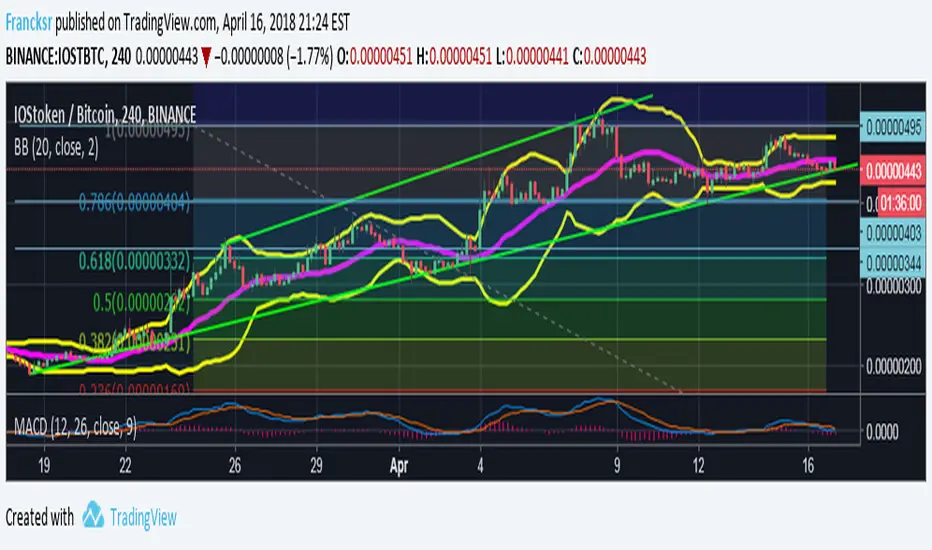Click the date label 9 on time axis
This screenshot has width=932, height=550.
tap(617, 466)
